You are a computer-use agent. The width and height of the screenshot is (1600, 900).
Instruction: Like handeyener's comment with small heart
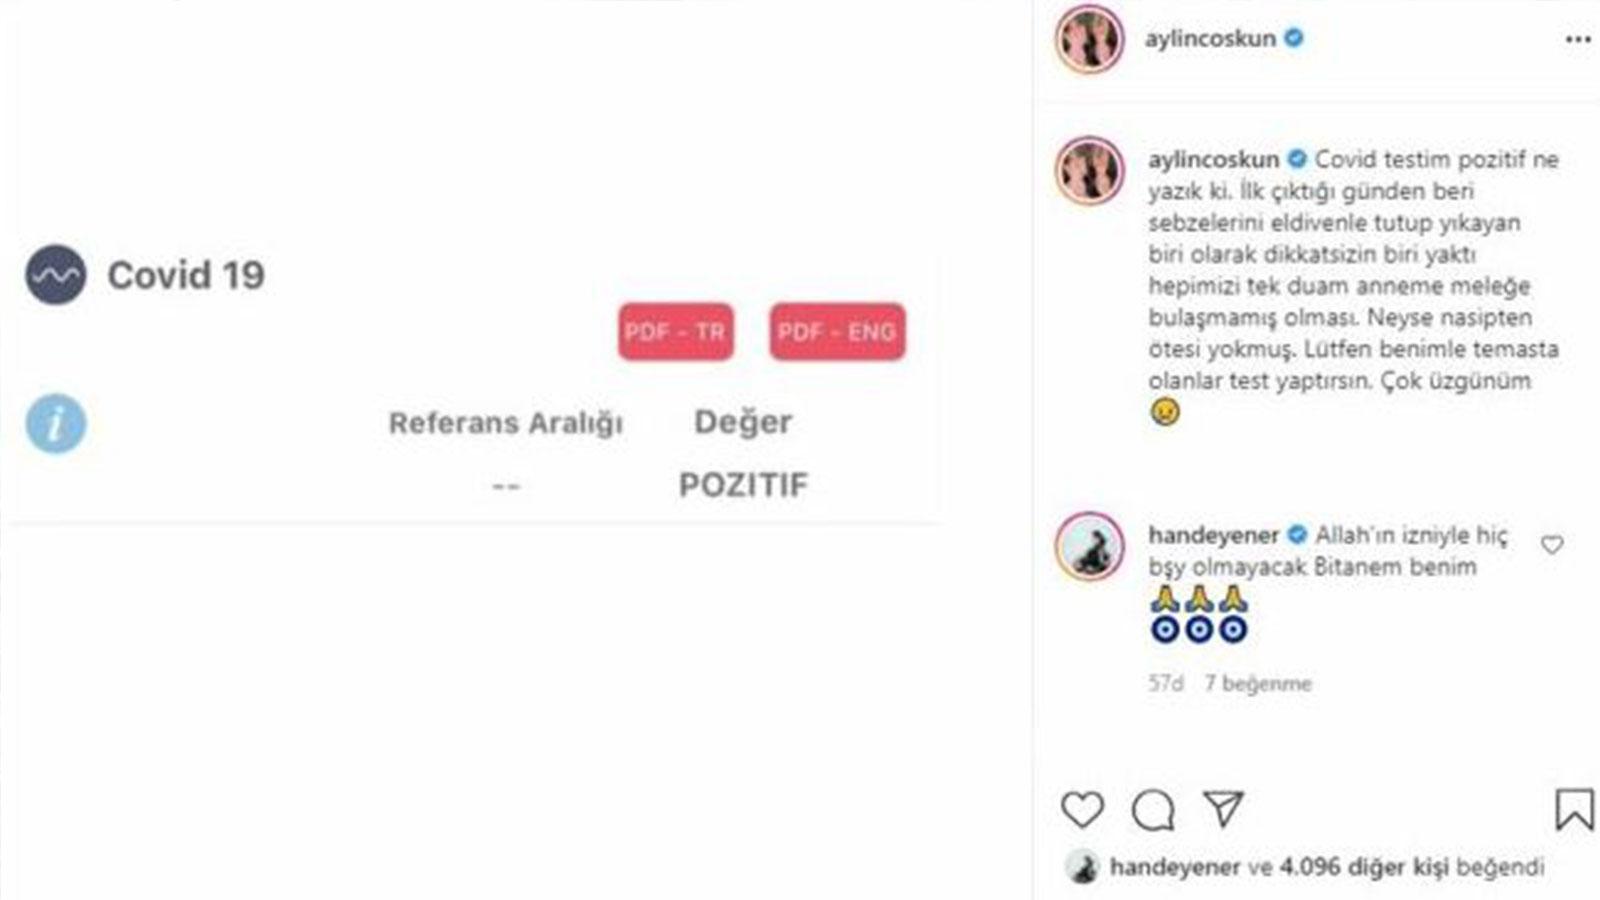1552,545
